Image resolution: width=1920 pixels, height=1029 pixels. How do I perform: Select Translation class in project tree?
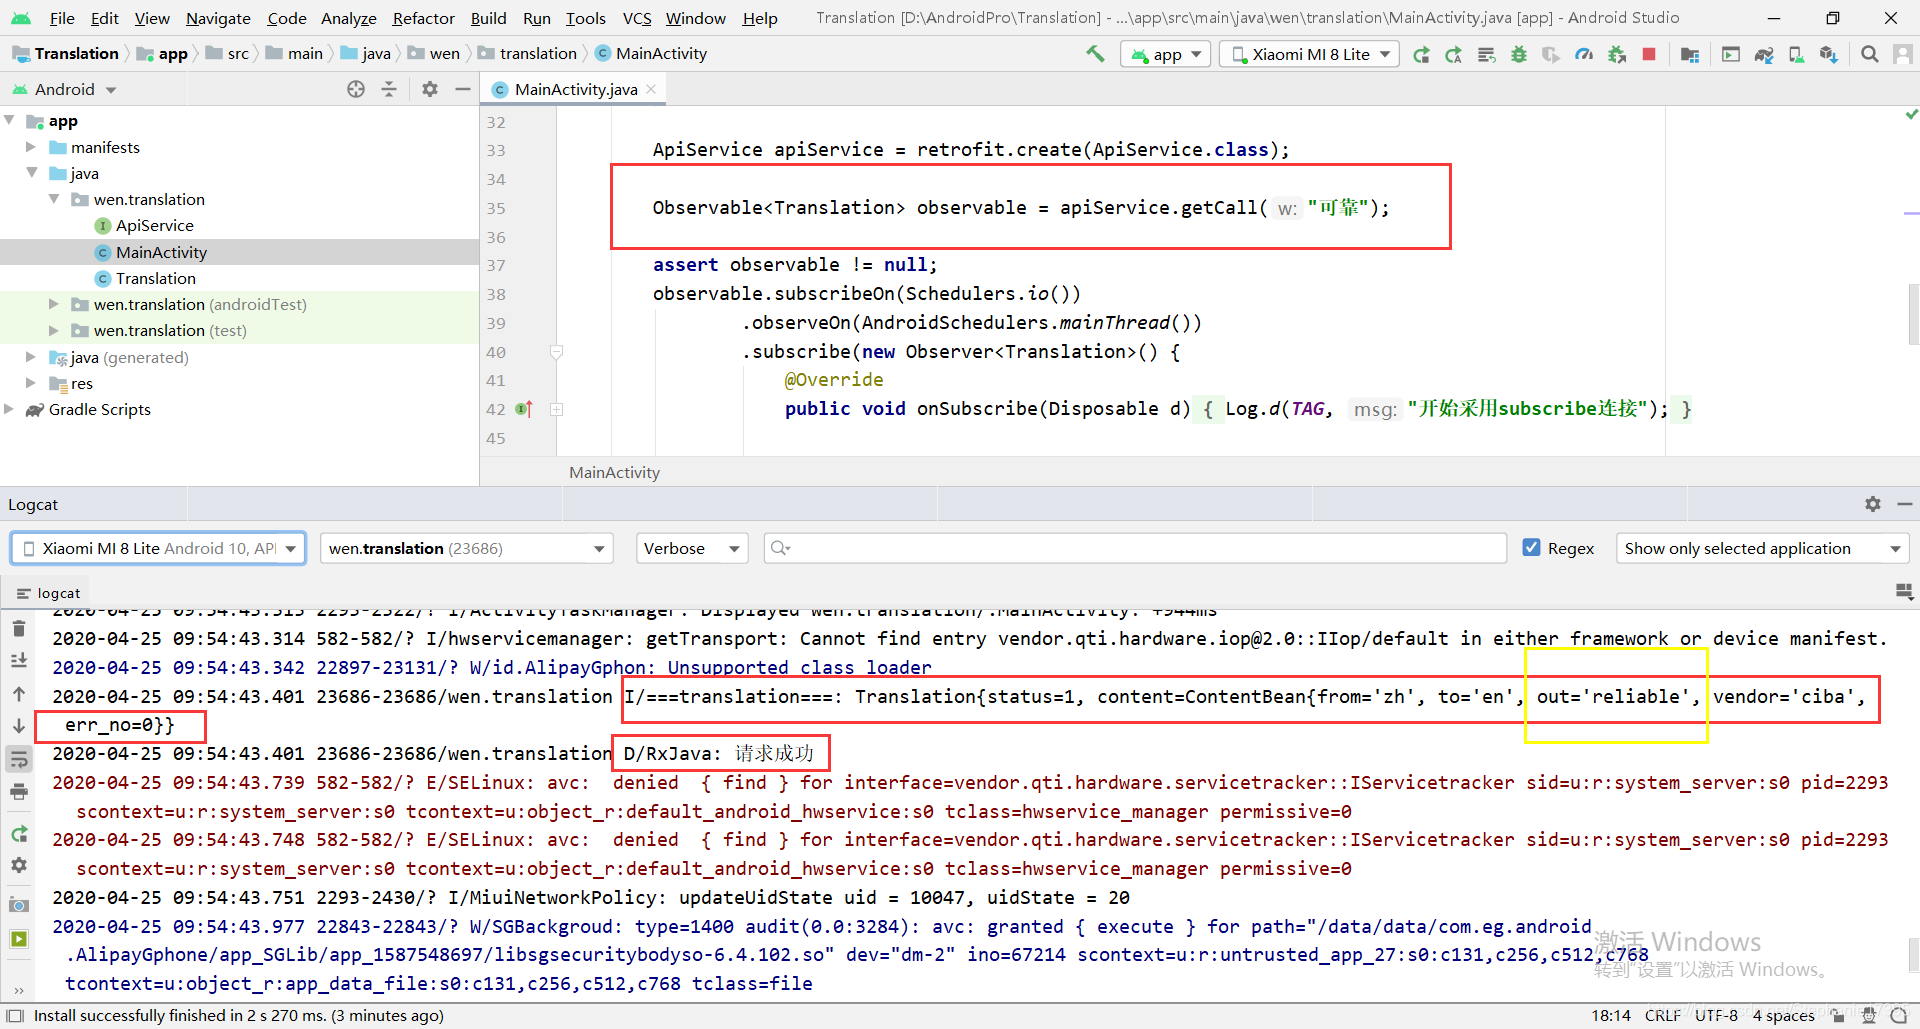pyautogui.click(x=155, y=278)
